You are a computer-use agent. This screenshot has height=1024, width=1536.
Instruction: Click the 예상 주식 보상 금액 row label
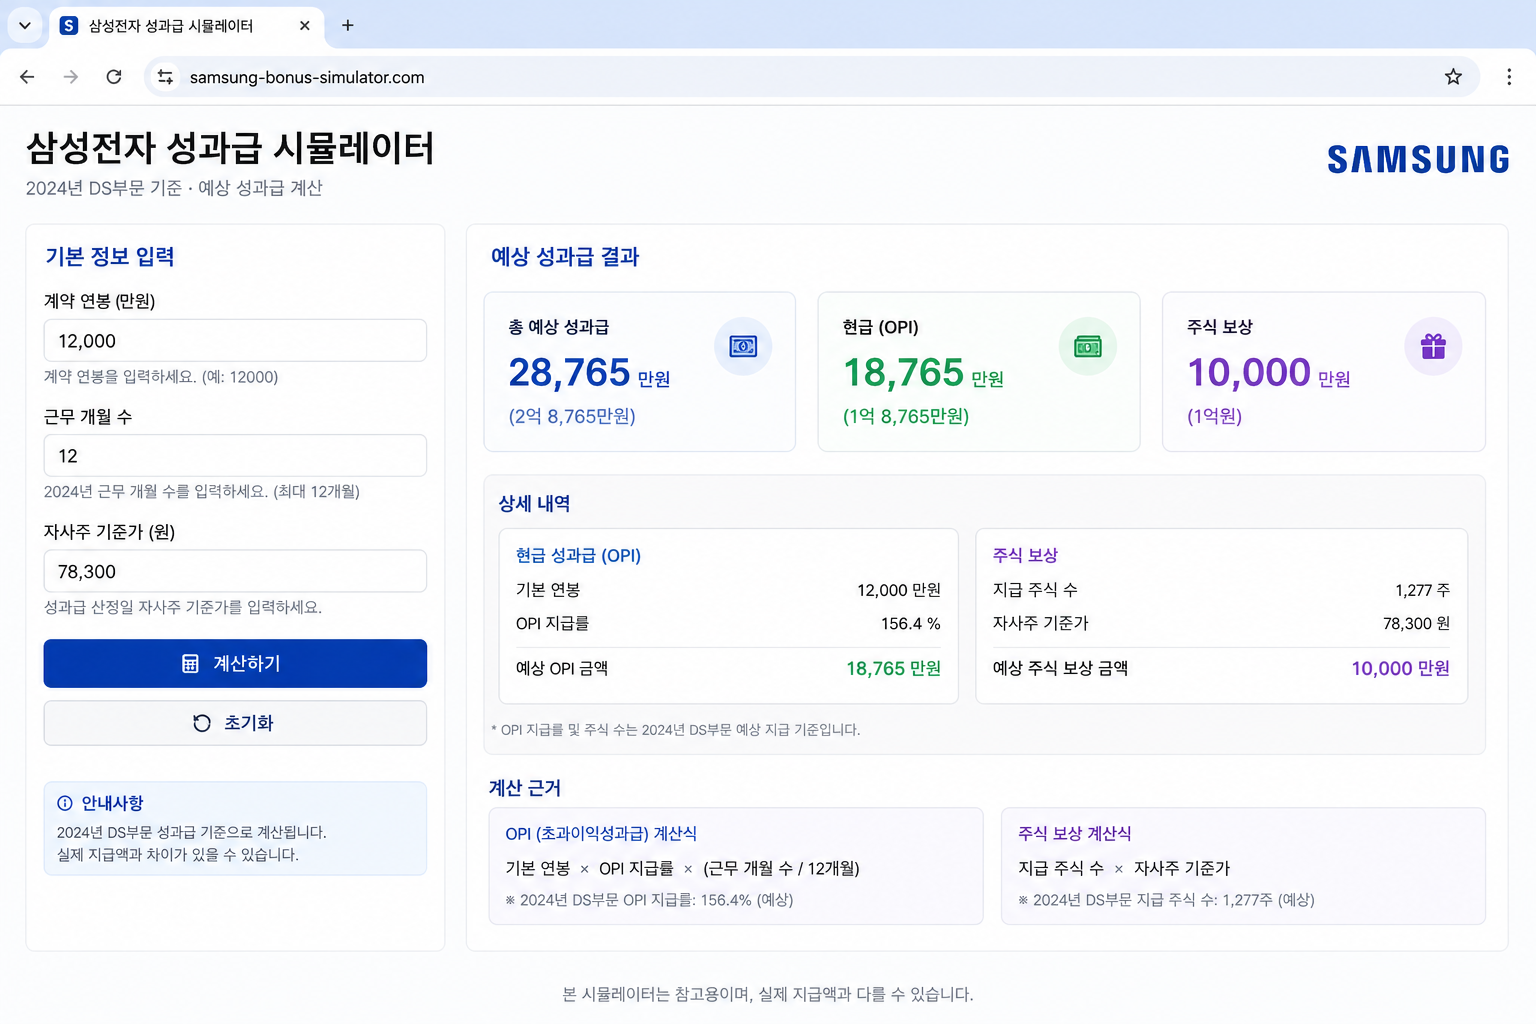(1060, 668)
